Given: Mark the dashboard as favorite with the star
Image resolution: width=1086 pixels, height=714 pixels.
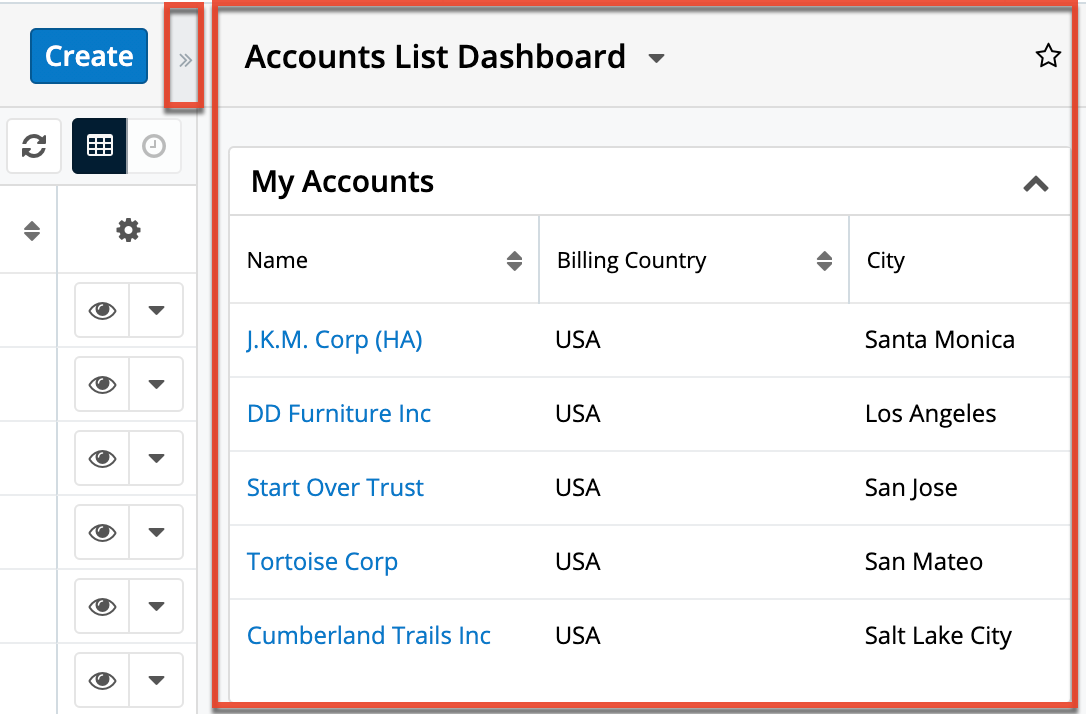Looking at the screenshot, I should tap(1047, 56).
